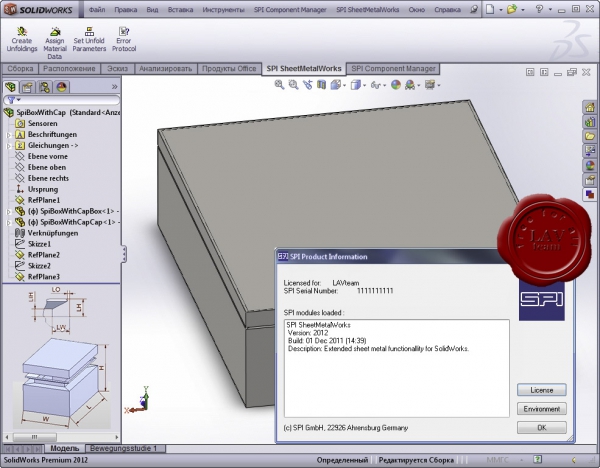The image size is (600, 468).
Task: Click the Edit Appearance sphere icon
Action: pyautogui.click(x=396, y=85)
